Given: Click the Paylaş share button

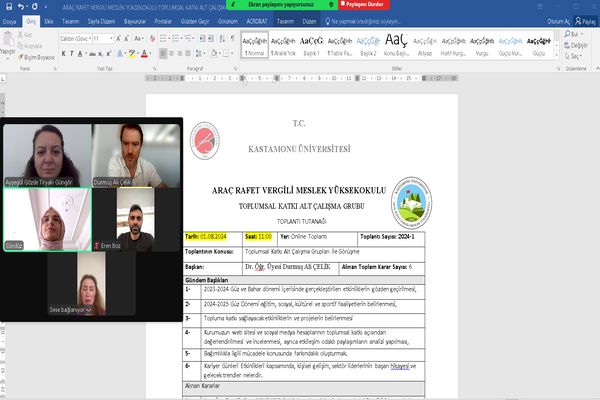Looking at the screenshot, I should pos(585,22).
